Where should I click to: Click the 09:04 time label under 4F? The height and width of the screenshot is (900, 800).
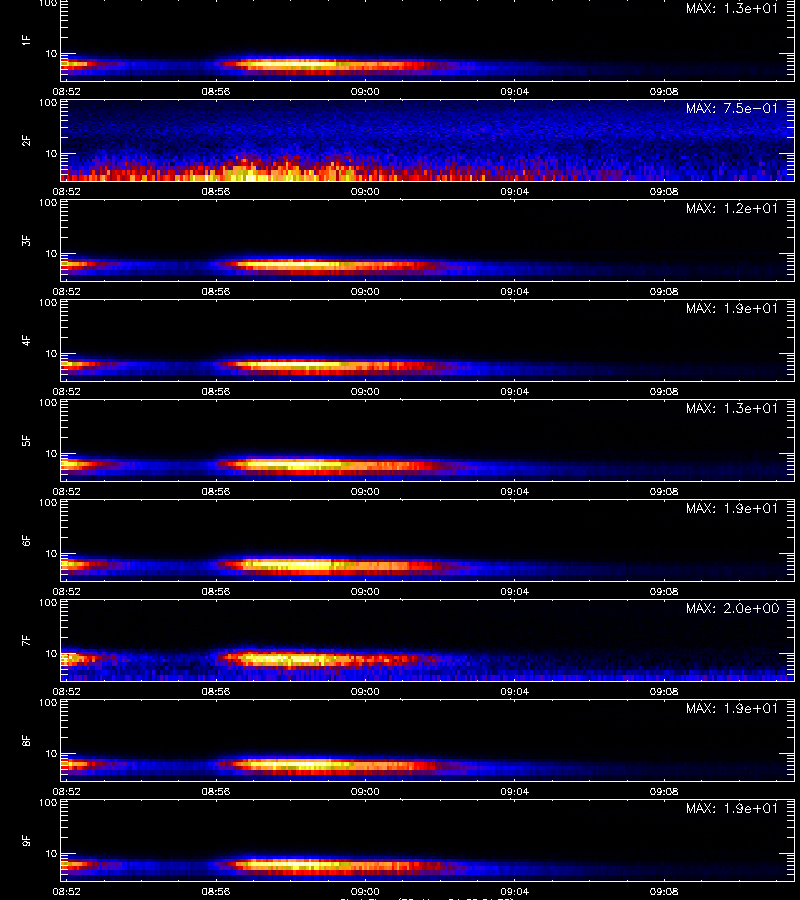pos(515,391)
